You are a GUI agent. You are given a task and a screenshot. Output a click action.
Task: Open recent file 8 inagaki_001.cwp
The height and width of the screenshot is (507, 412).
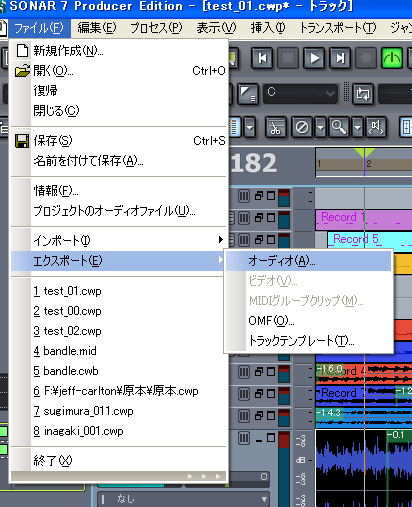click(x=119, y=431)
